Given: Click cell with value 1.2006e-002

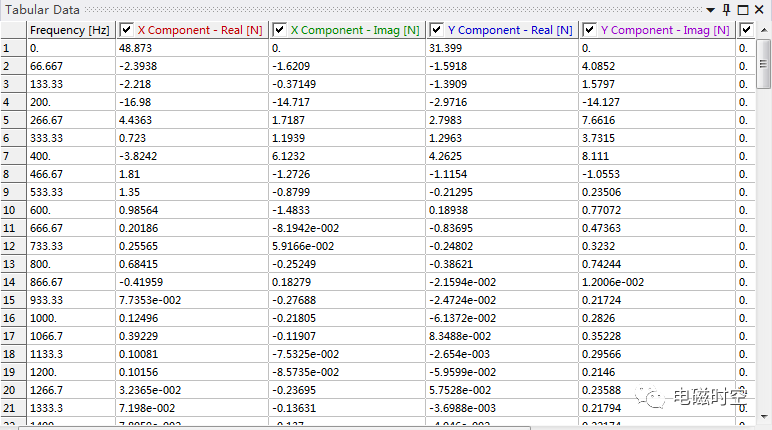Looking at the screenshot, I should pyautogui.click(x=657, y=282).
